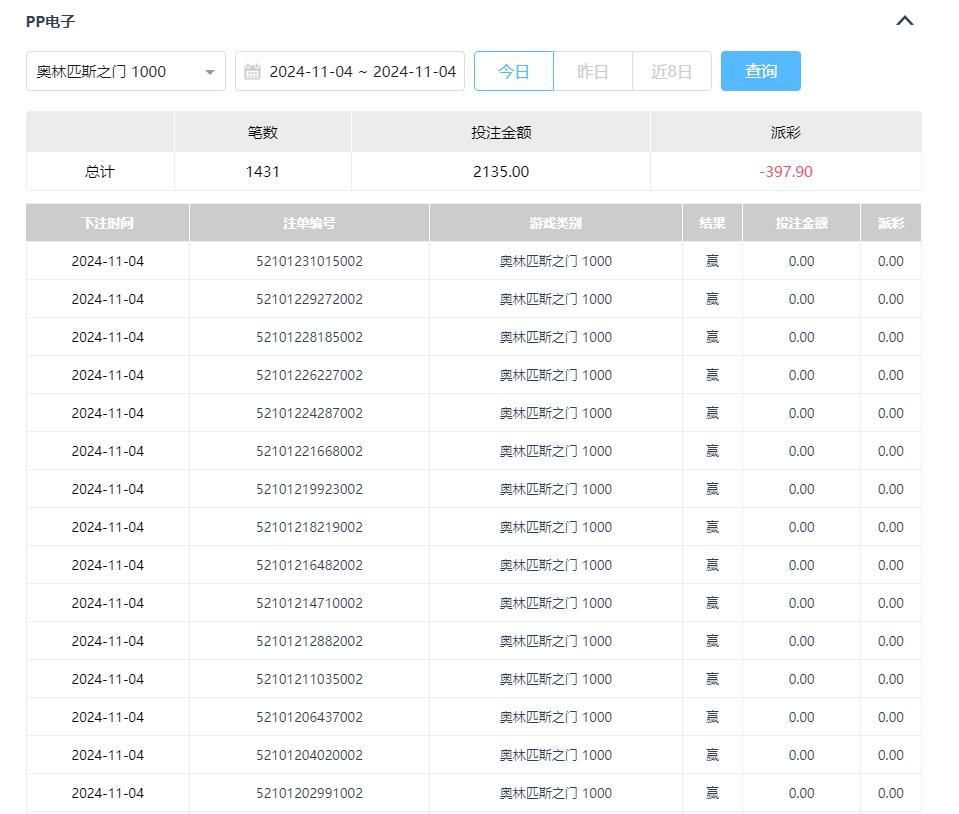The image size is (959, 814).
Task: Click the 下注时间 column header
Action: (x=107, y=223)
